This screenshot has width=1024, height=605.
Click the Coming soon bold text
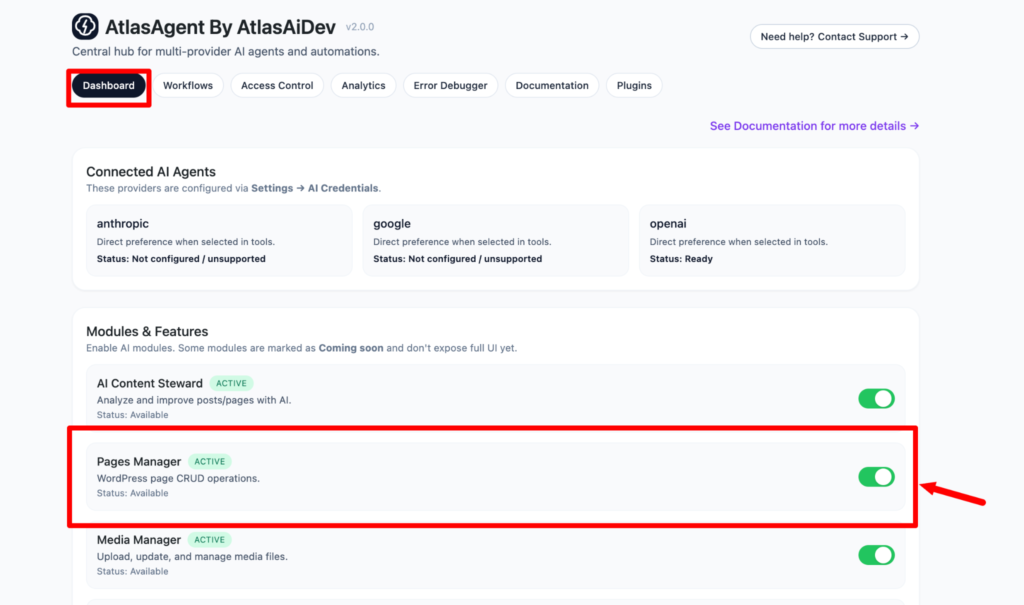point(351,348)
